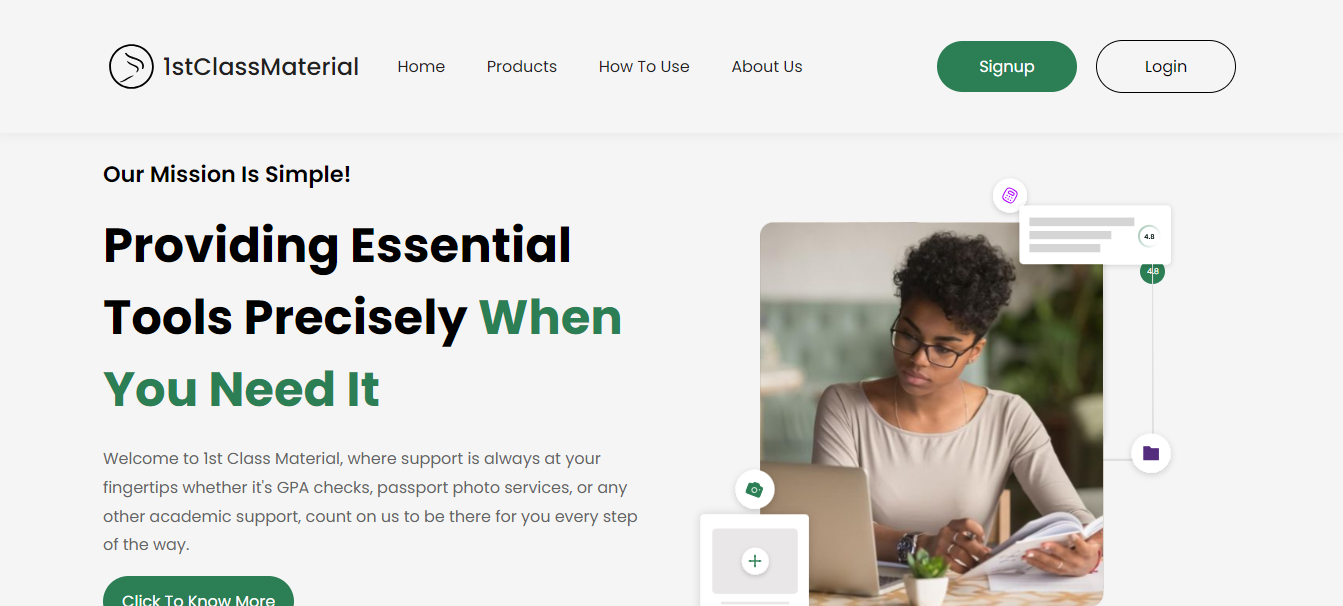Click the 1stClassMaterial brand name text
The image size is (1343, 606).
coord(261,67)
